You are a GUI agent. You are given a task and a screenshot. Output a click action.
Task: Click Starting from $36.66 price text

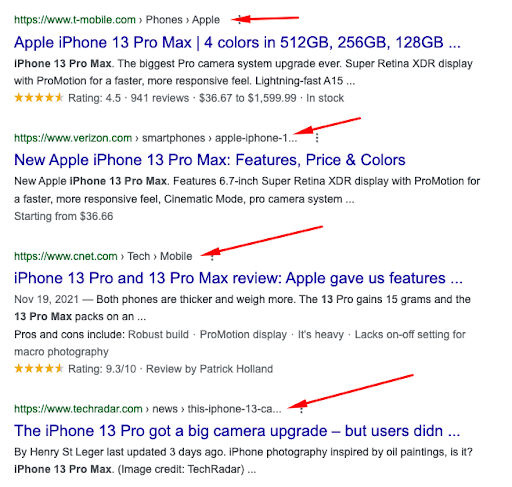(64, 216)
